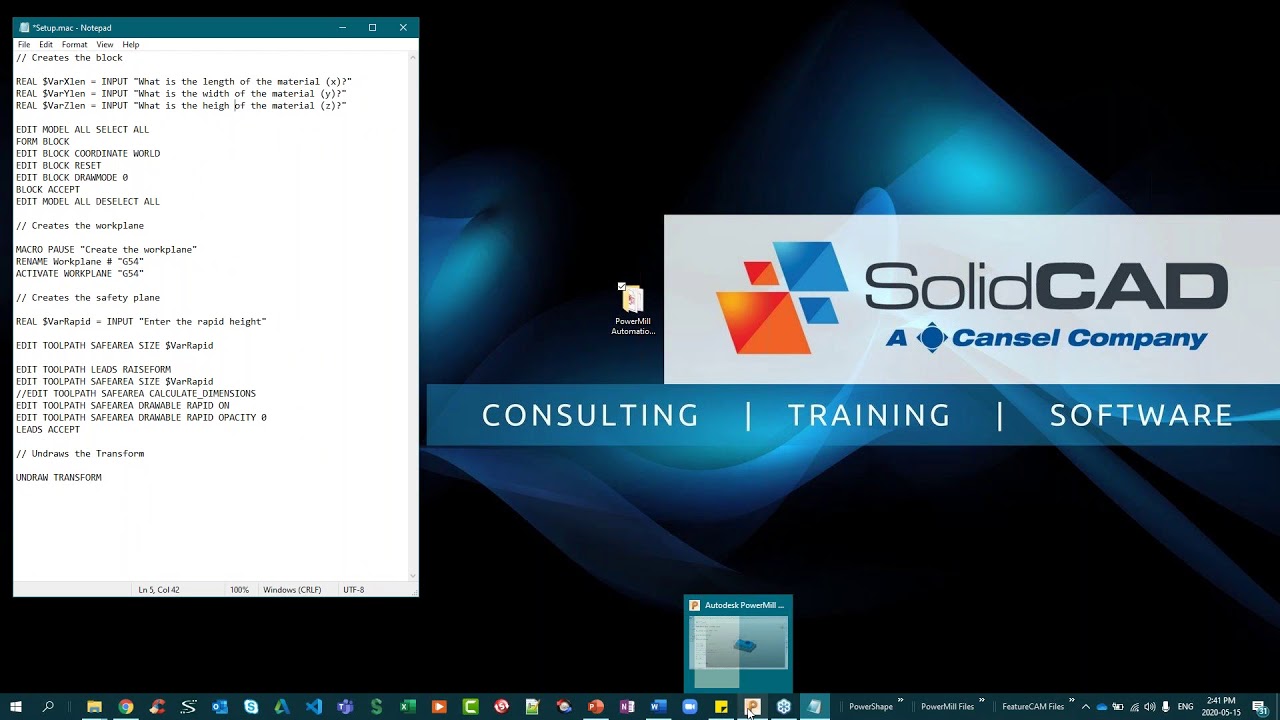This screenshot has height=720, width=1280.
Task: Open the Help menu in Notepad
Action: click(131, 44)
